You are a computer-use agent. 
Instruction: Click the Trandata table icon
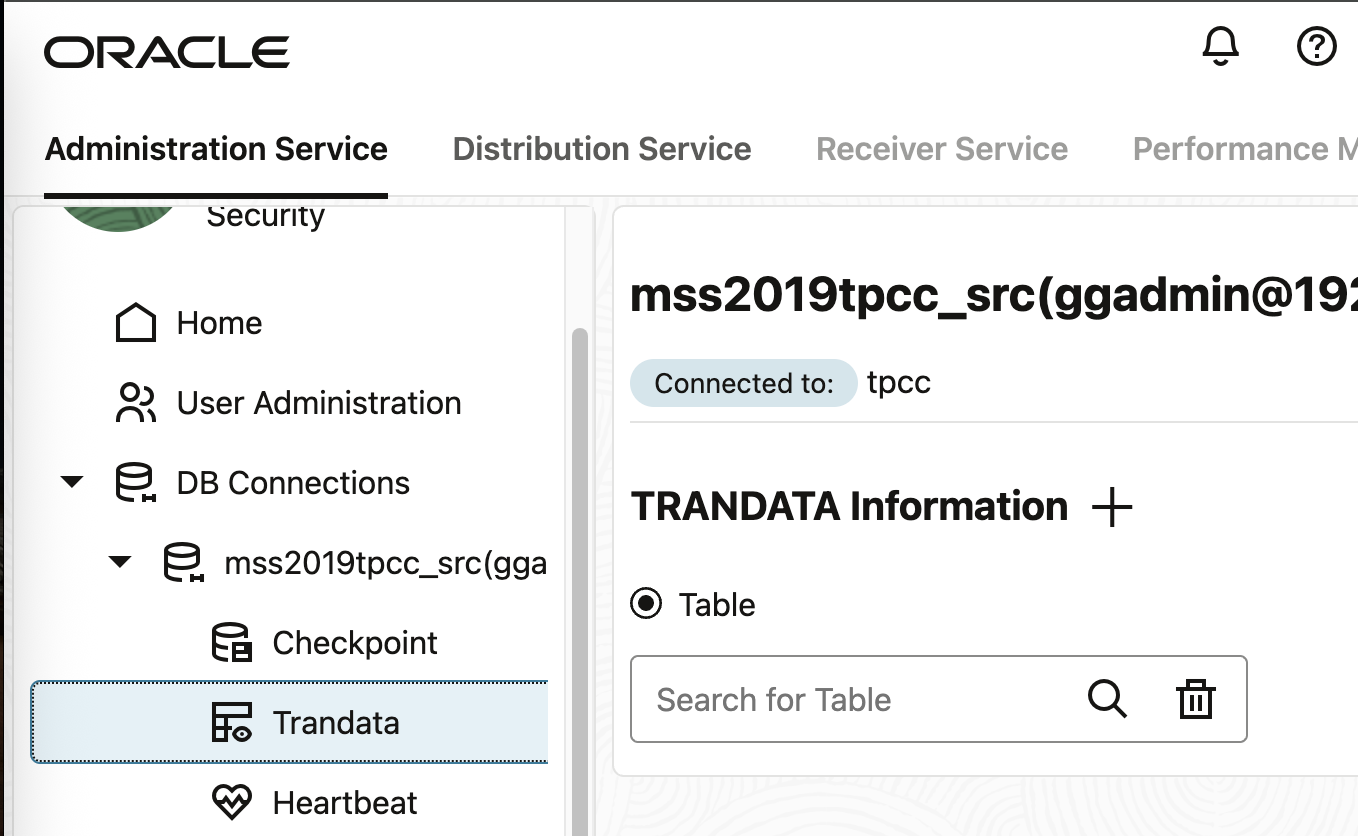click(x=232, y=722)
